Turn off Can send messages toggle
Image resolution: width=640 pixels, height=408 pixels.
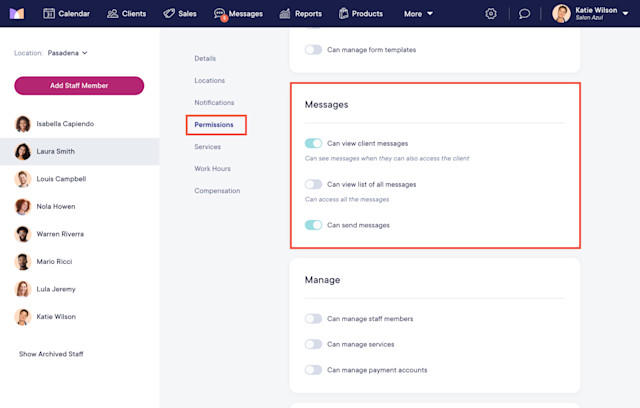[313, 225]
